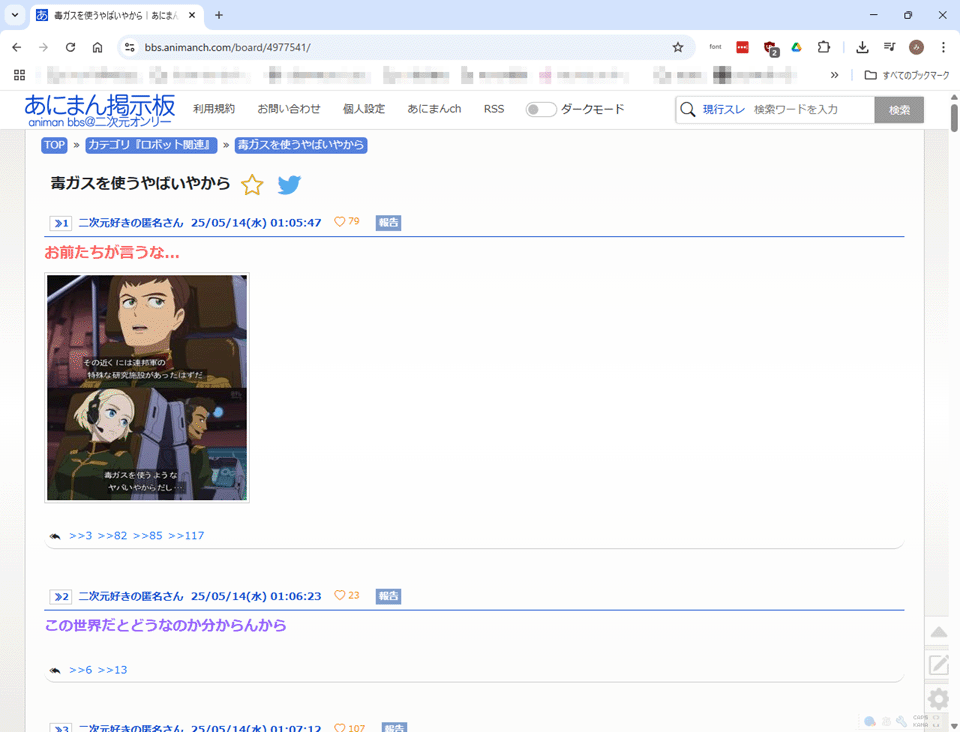
Task: Close the current browser tab
Action: pos(192,15)
